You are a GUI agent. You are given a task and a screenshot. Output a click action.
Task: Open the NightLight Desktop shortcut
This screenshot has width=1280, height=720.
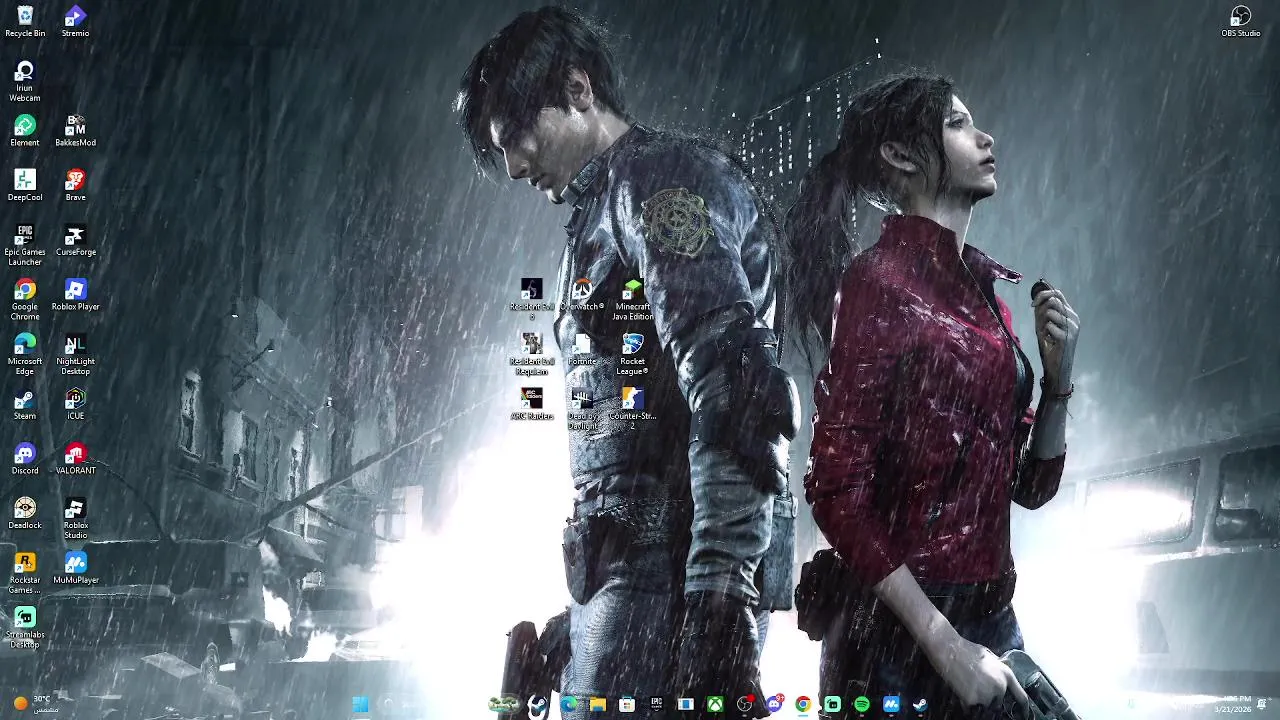[x=75, y=356]
